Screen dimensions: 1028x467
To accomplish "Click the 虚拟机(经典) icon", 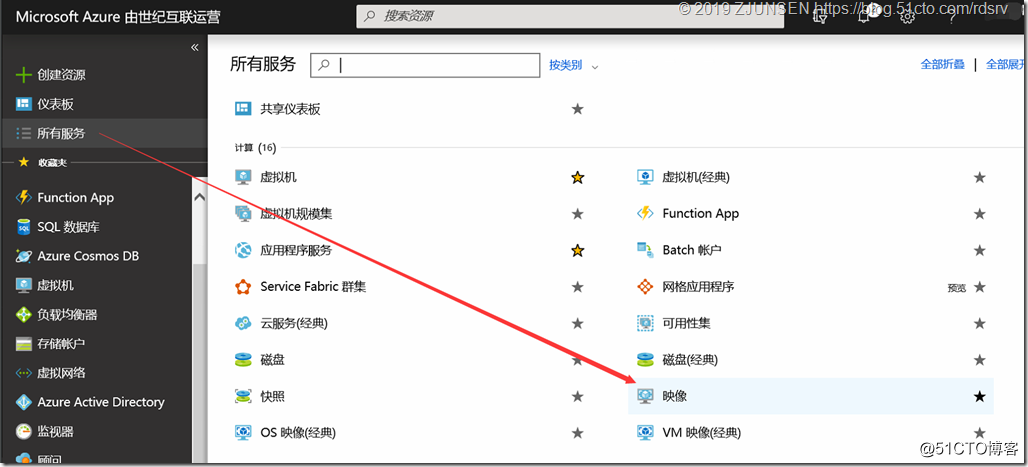I will click(x=645, y=177).
